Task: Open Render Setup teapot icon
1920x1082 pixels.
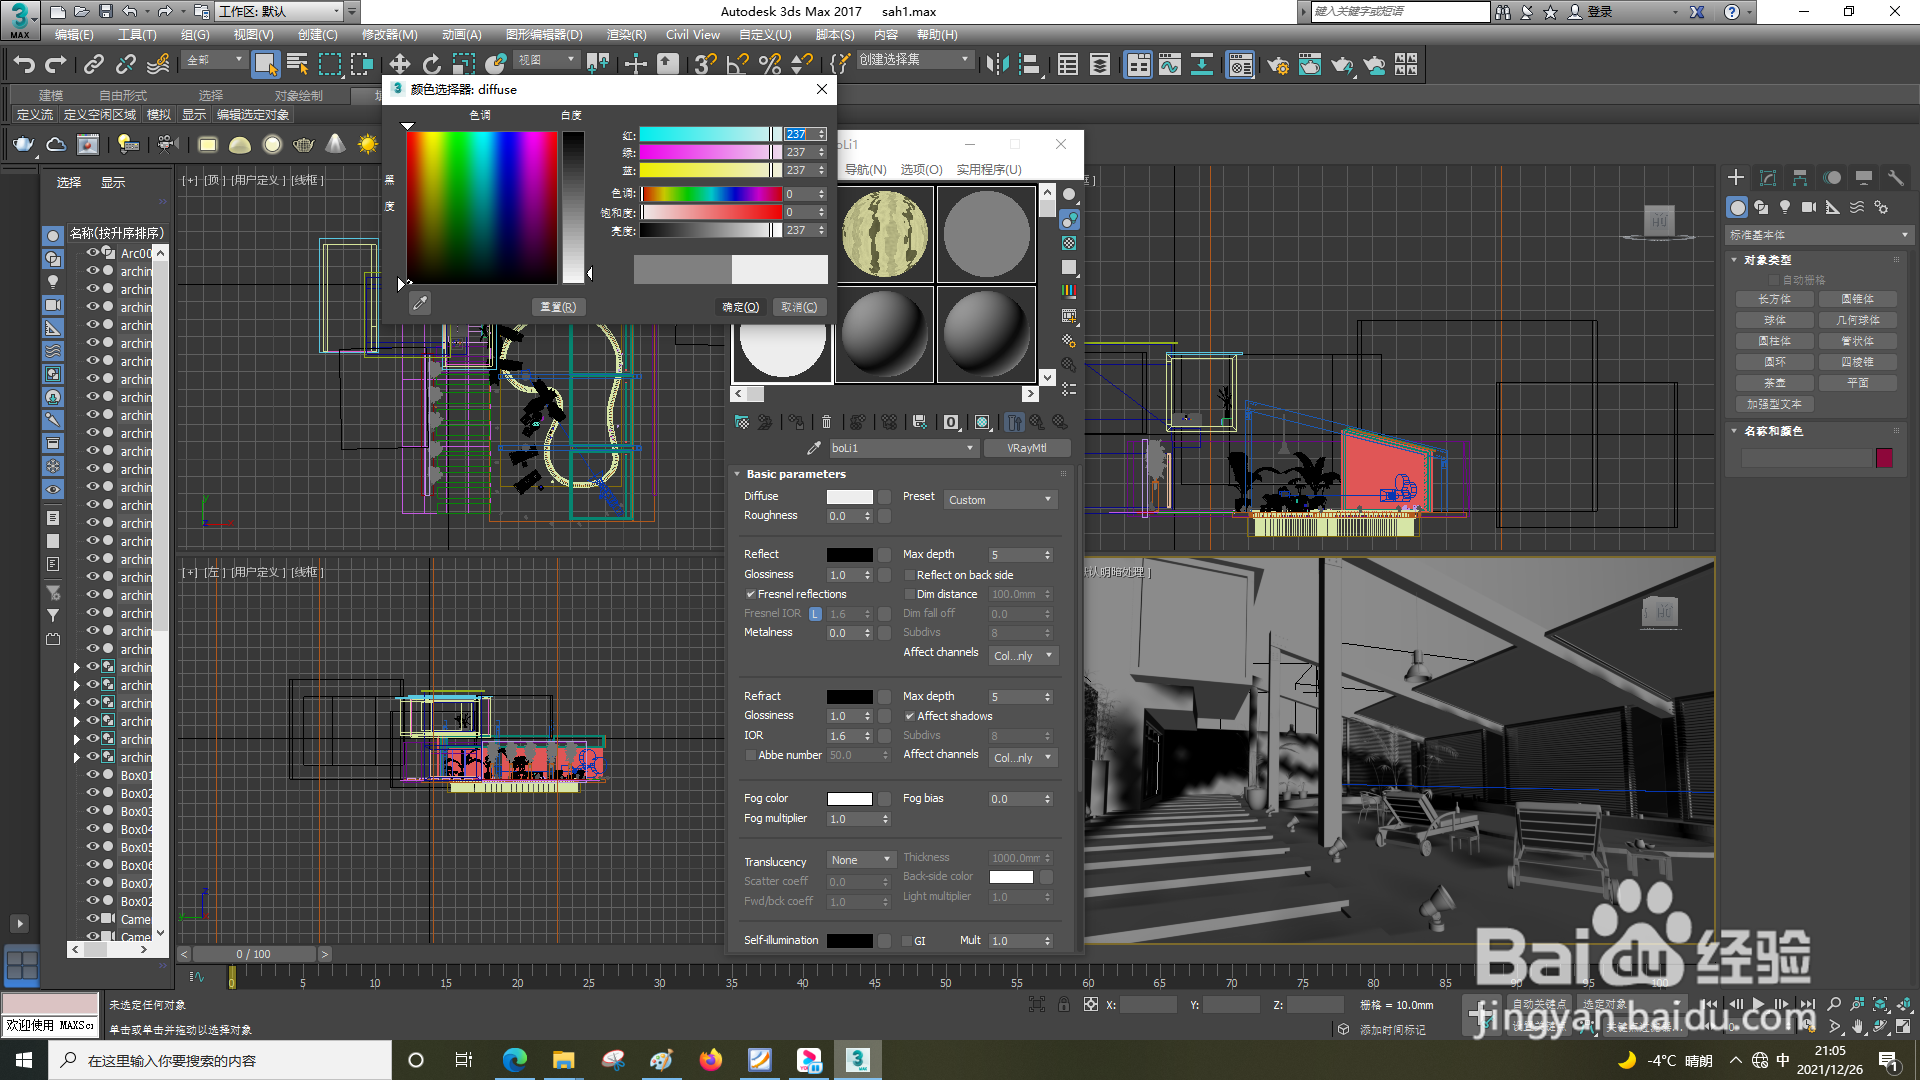Action: pos(1277,66)
